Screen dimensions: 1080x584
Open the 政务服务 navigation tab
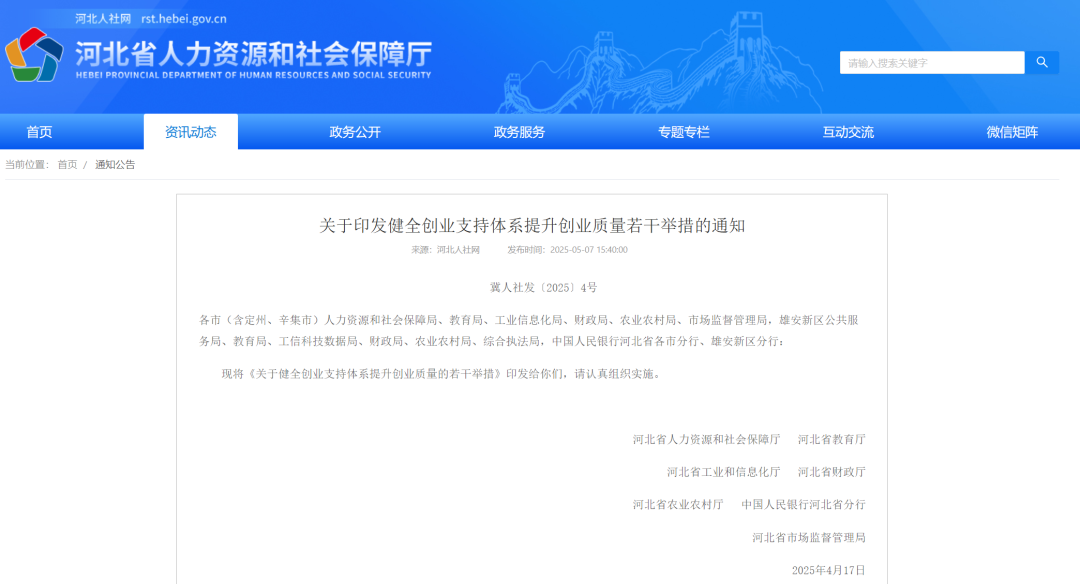tap(519, 132)
